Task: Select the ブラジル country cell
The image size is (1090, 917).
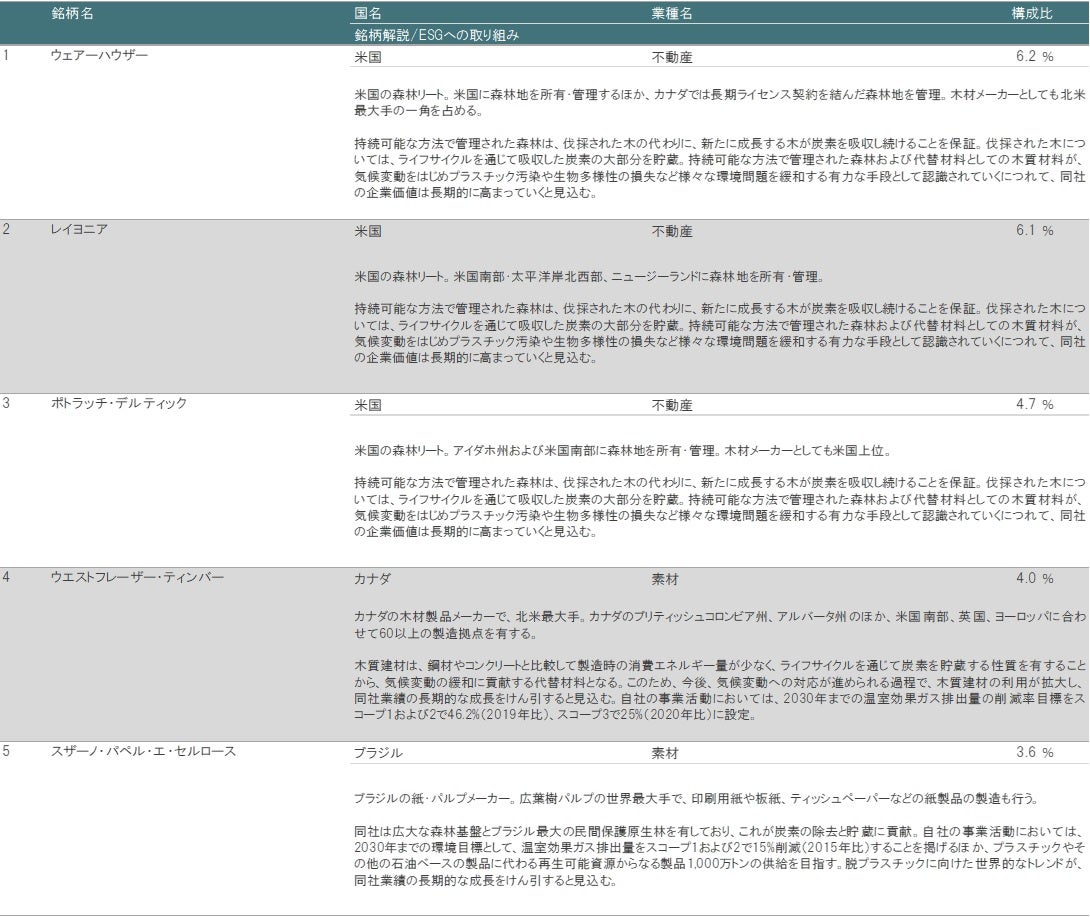Action: pos(378,753)
